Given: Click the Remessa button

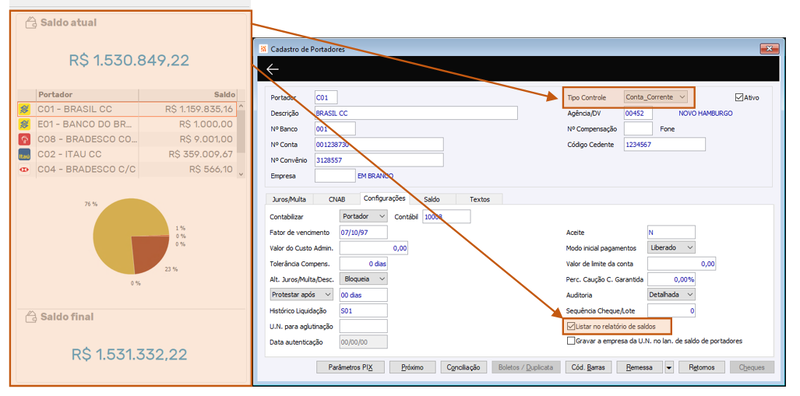Looking at the screenshot, I should (x=640, y=367).
